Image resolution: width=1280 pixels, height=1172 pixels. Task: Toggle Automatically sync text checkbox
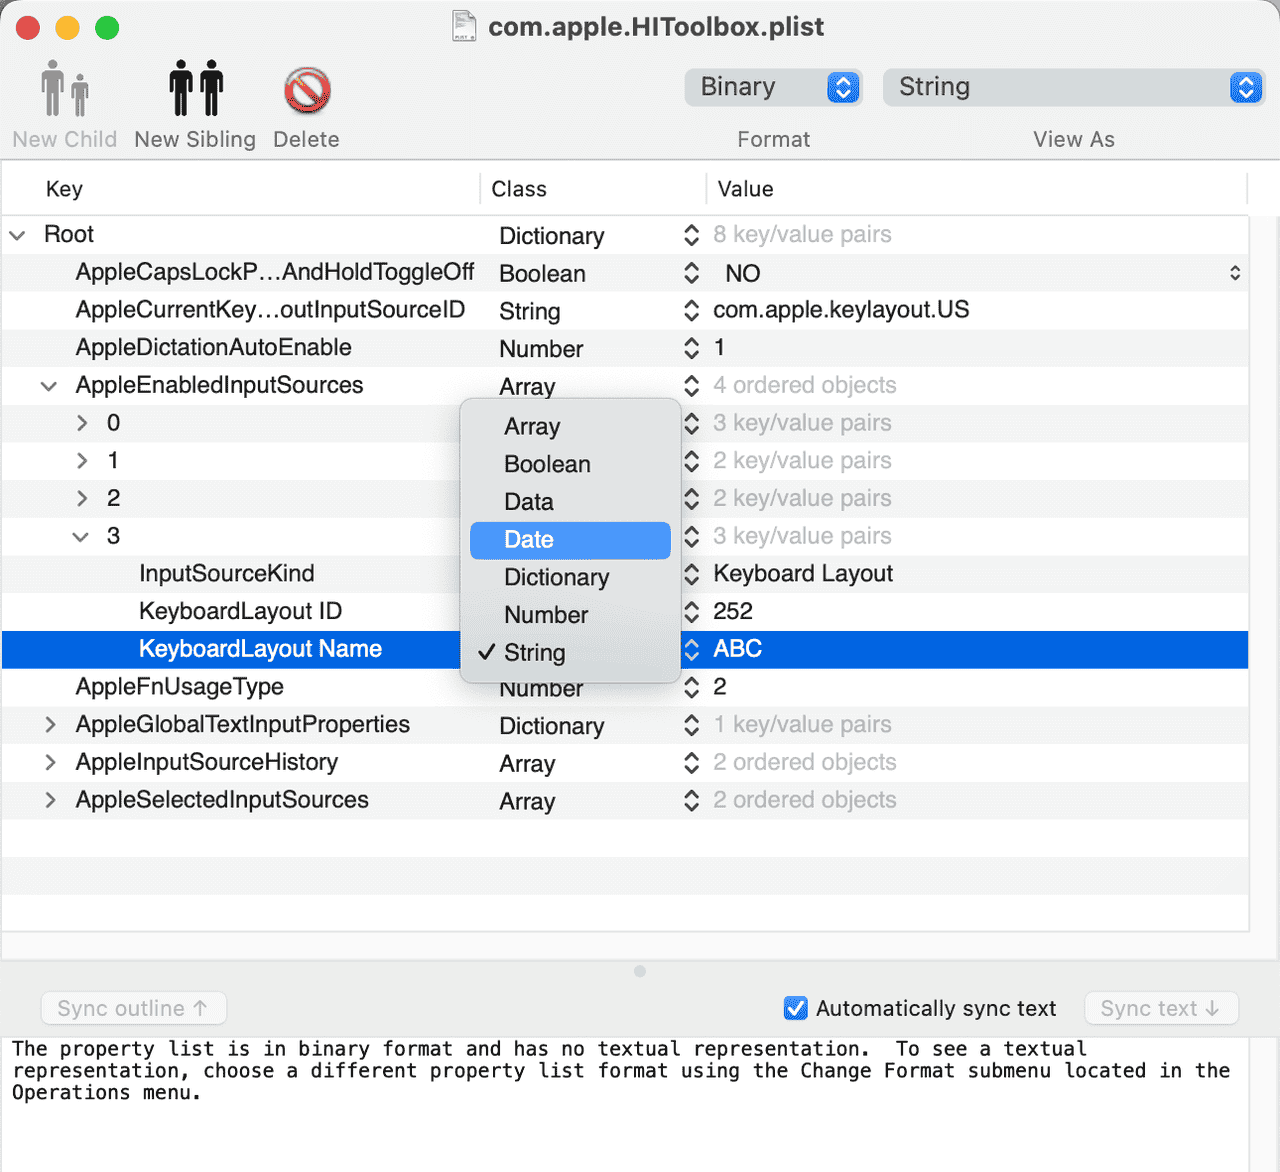click(796, 1008)
